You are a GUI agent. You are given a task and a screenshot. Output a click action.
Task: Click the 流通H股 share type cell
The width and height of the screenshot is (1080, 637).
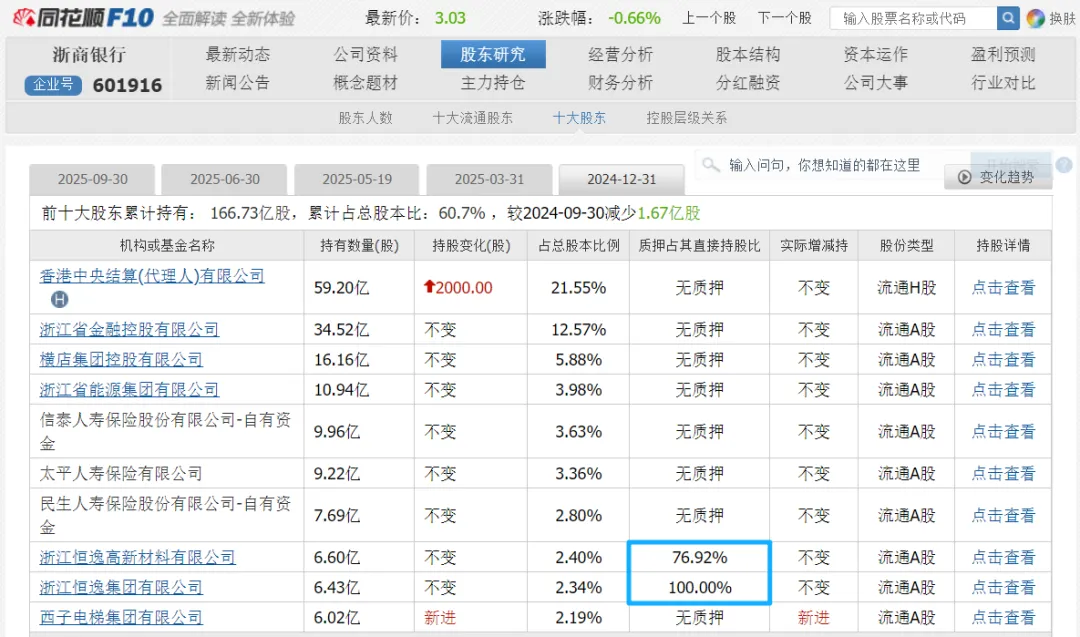click(906, 288)
